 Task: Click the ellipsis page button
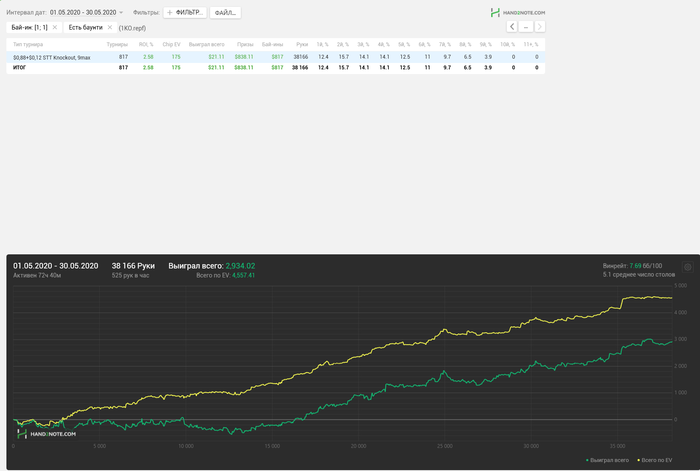pos(526,27)
